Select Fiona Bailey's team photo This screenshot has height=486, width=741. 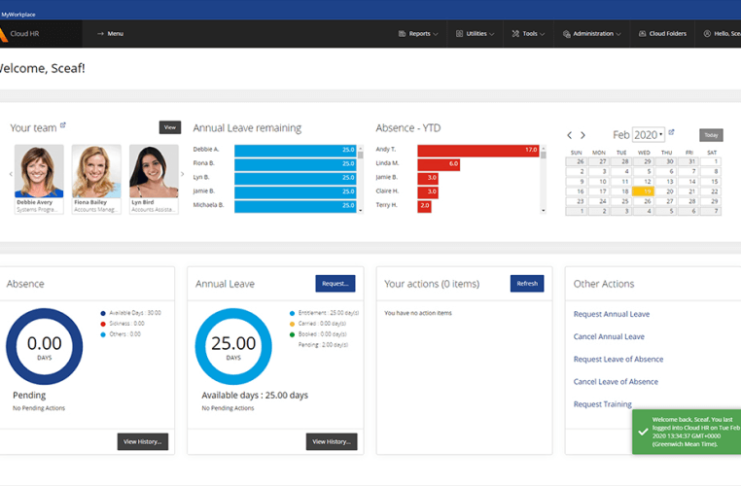pyautogui.click(x=96, y=171)
